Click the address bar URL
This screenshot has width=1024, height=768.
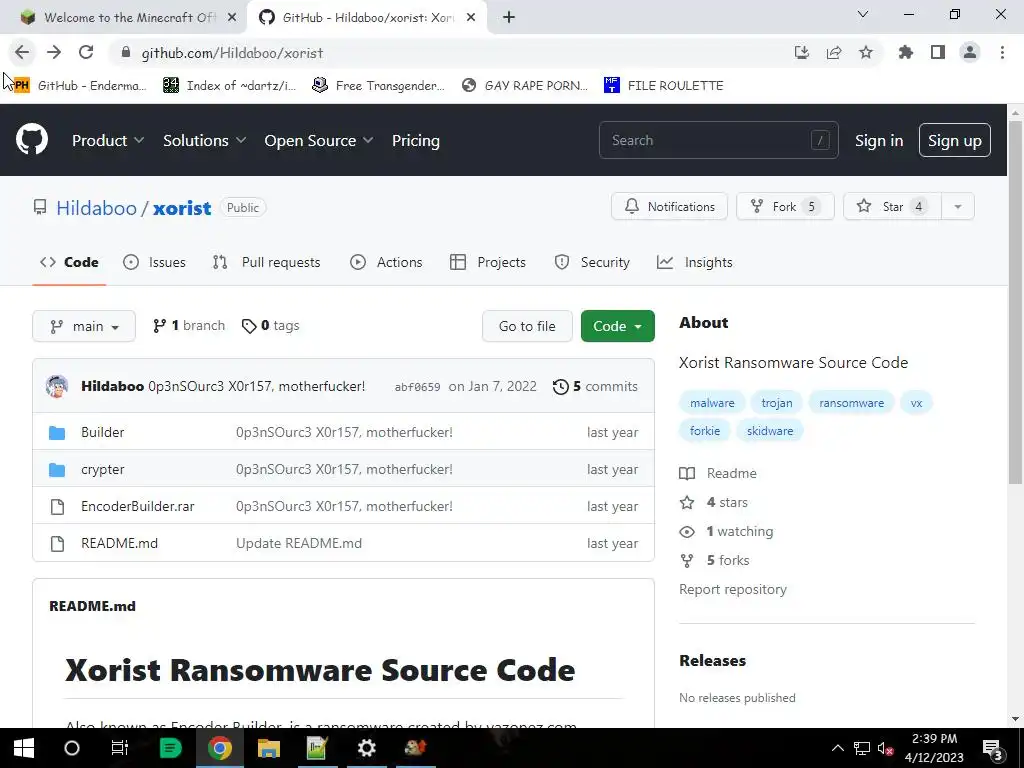[232, 53]
